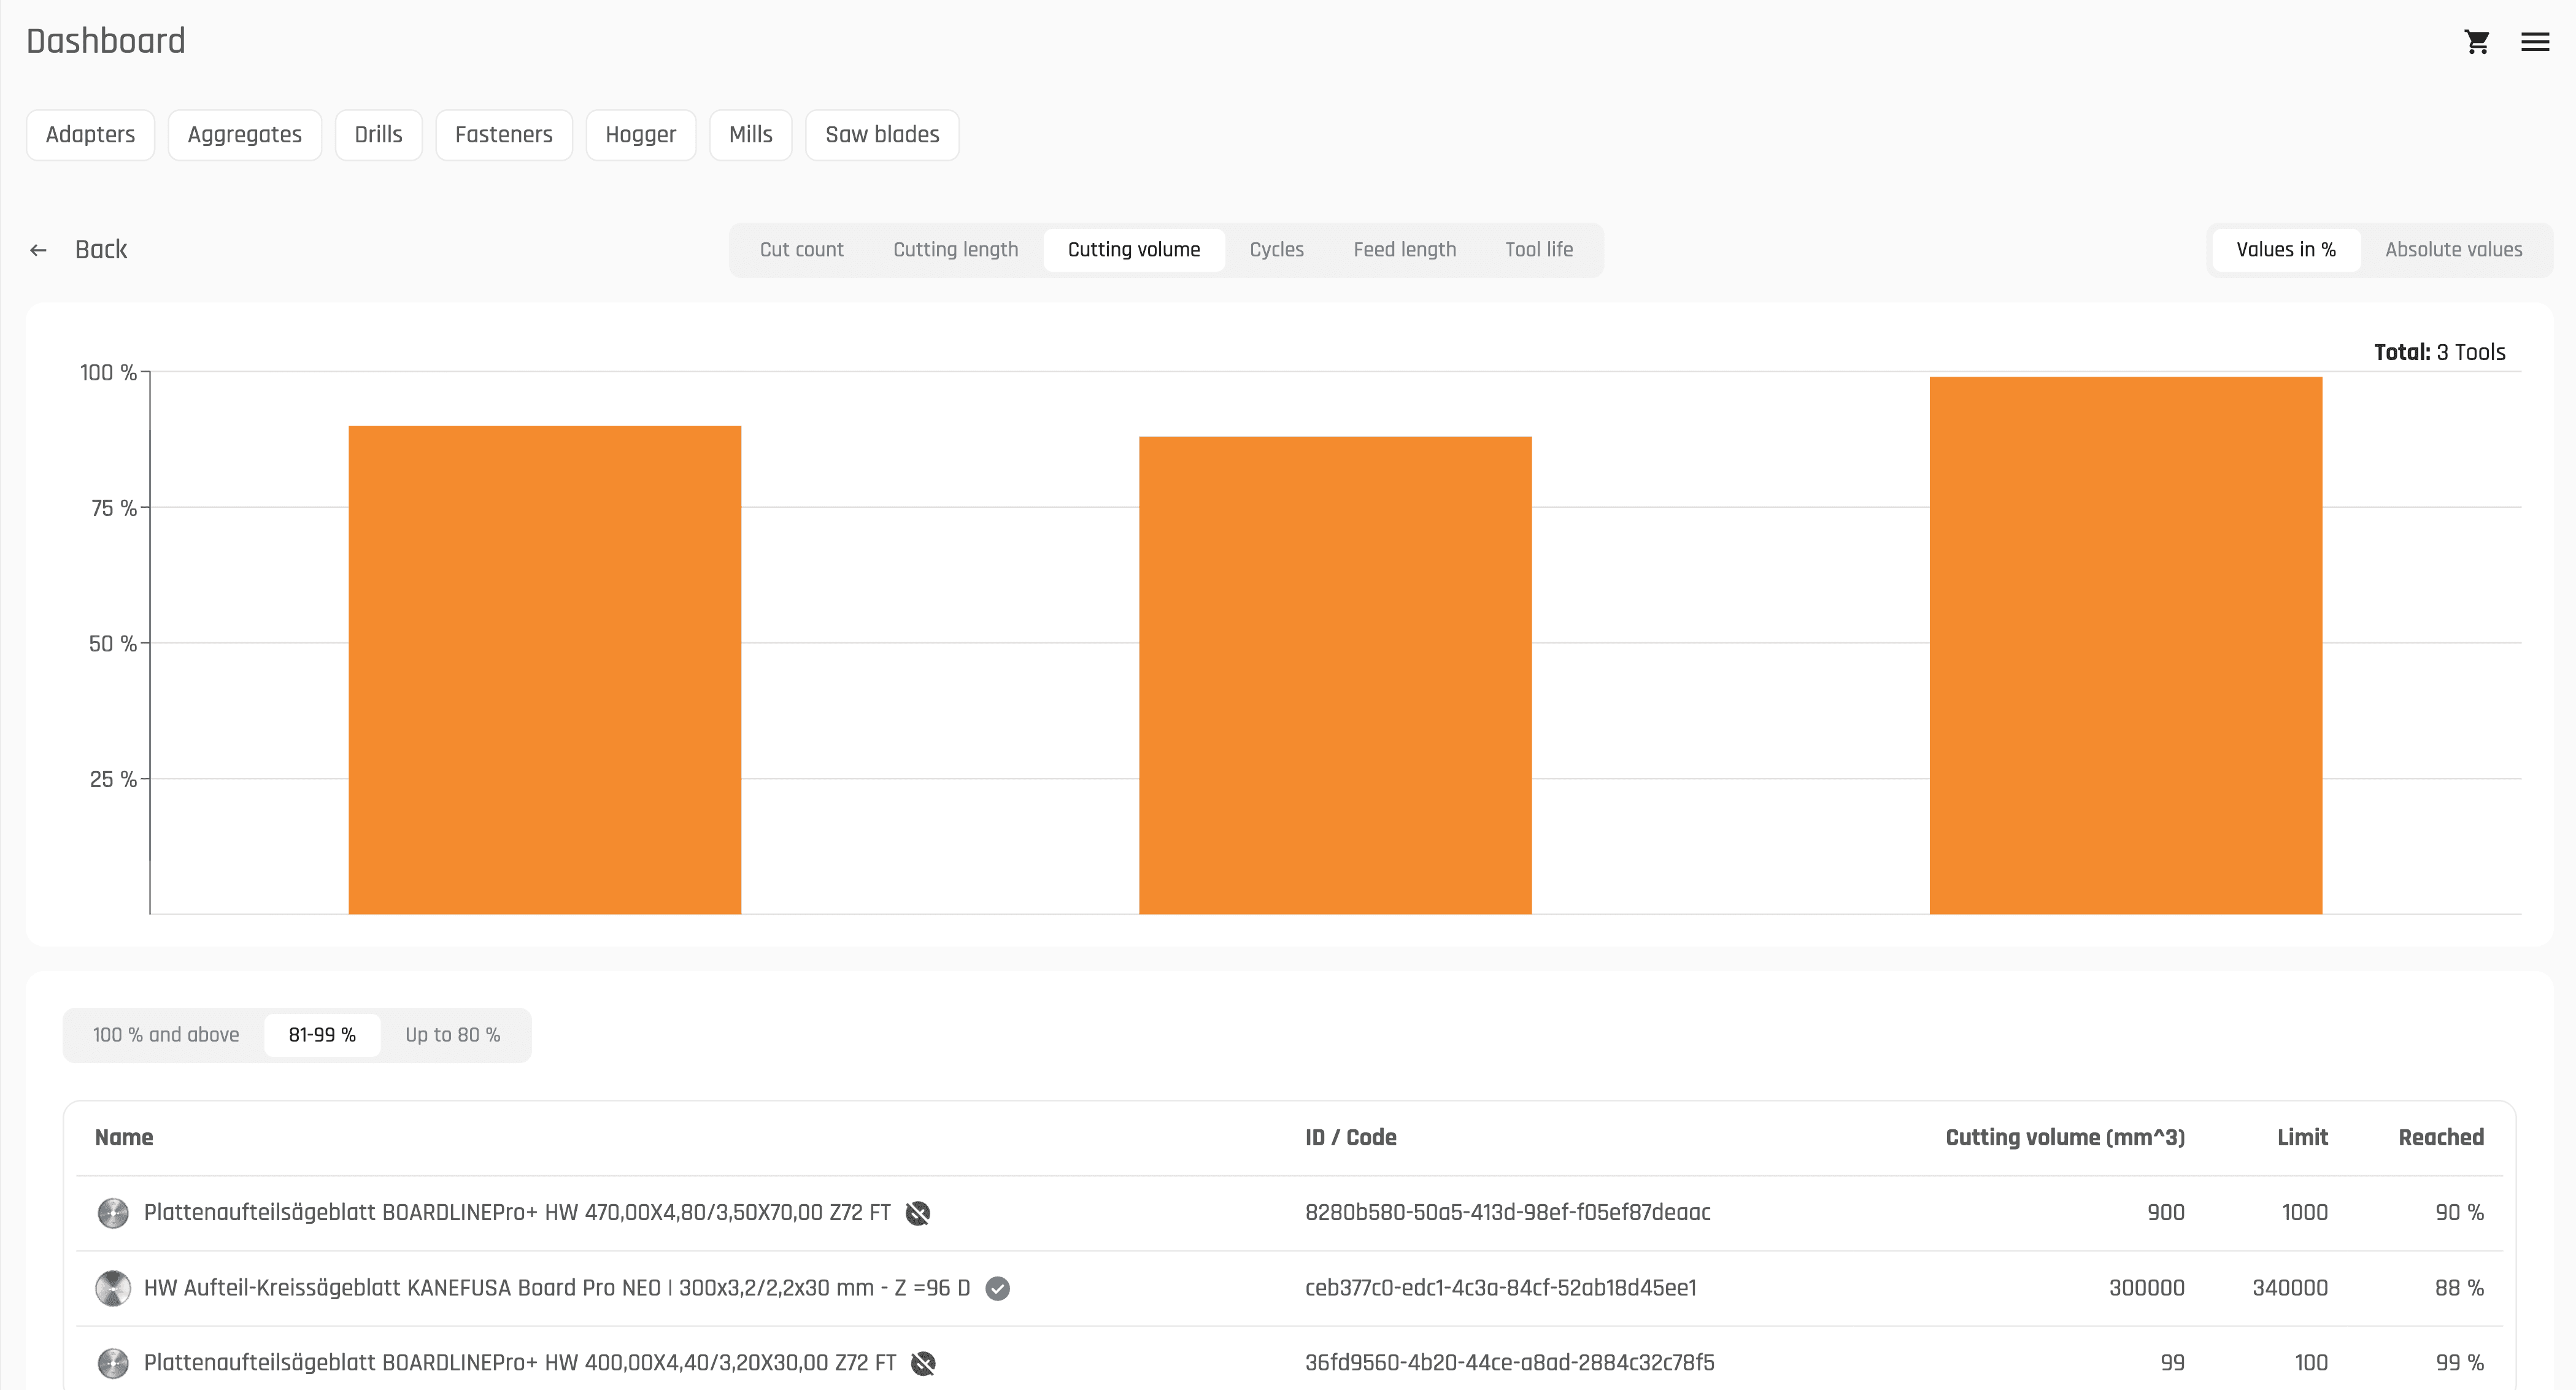Click the first orange bar at 90 %
The width and height of the screenshot is (2576, 1390).
(545, 670)
